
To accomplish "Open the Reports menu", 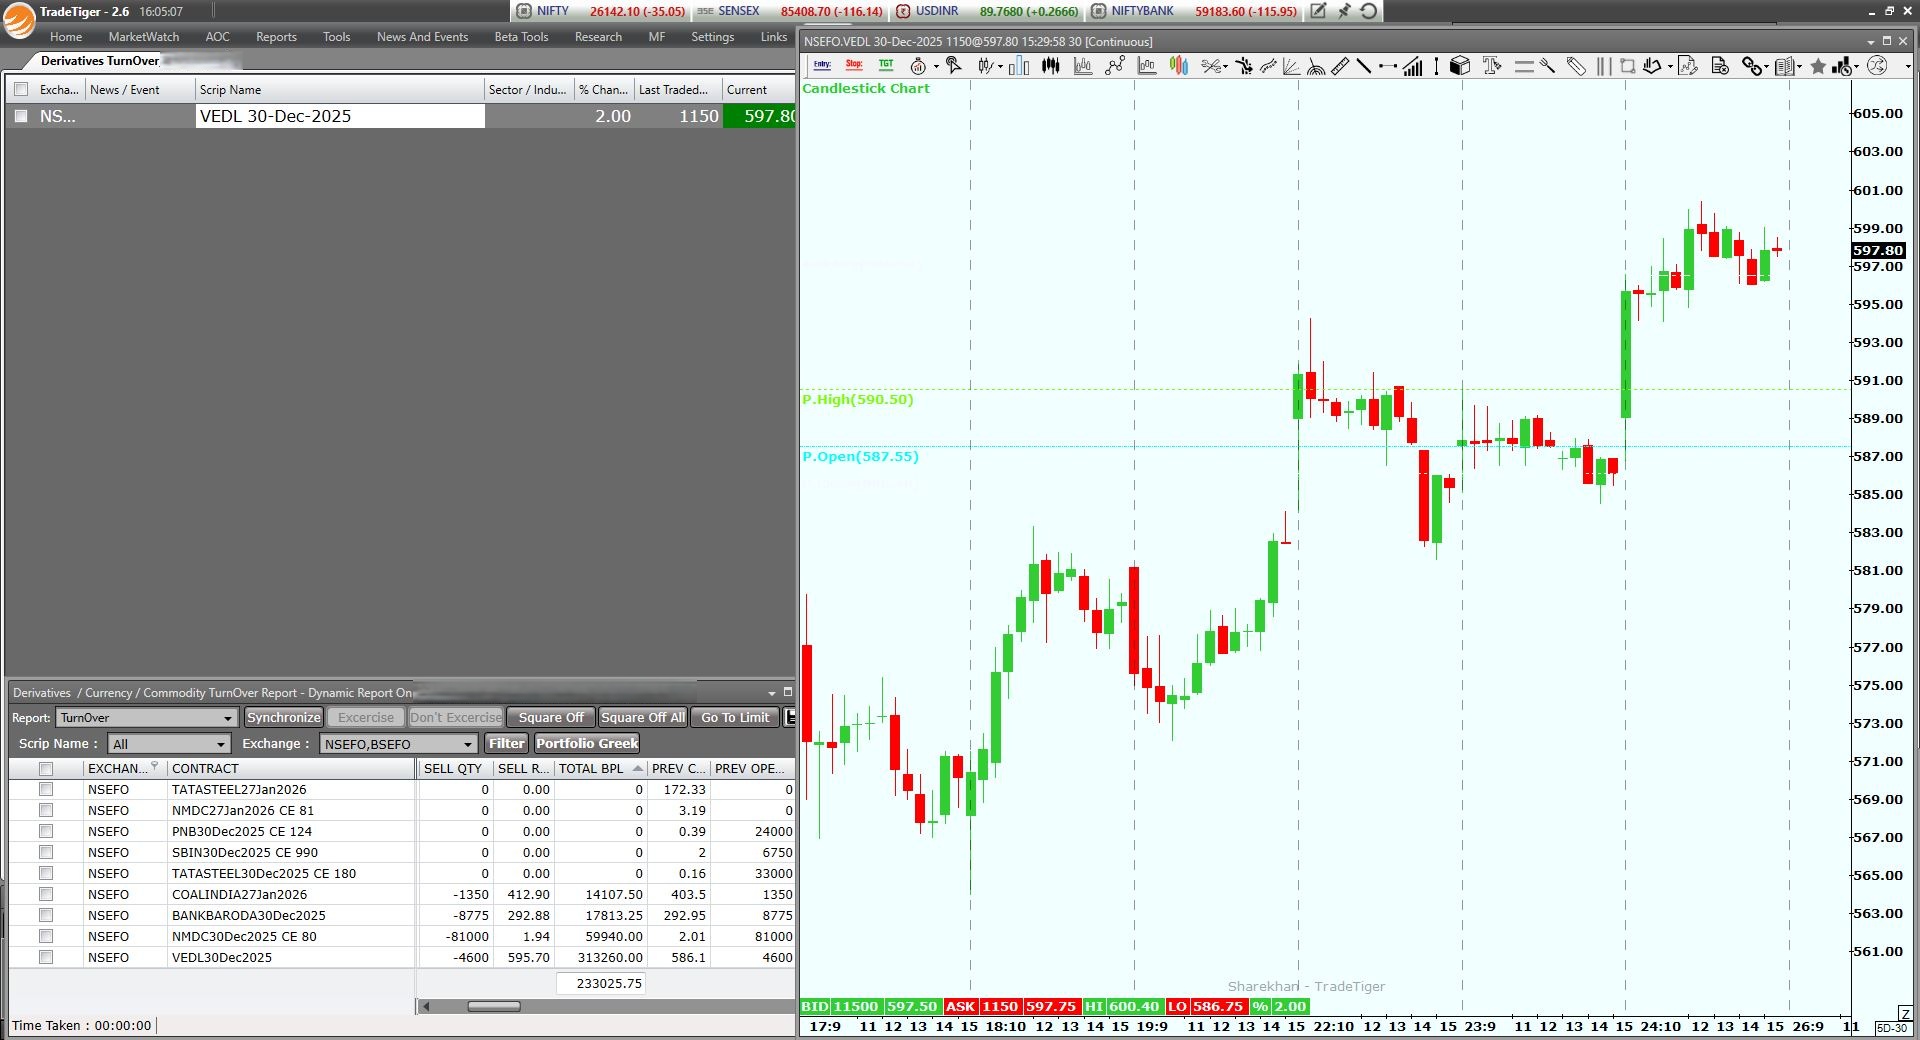I will pos(276,37).
